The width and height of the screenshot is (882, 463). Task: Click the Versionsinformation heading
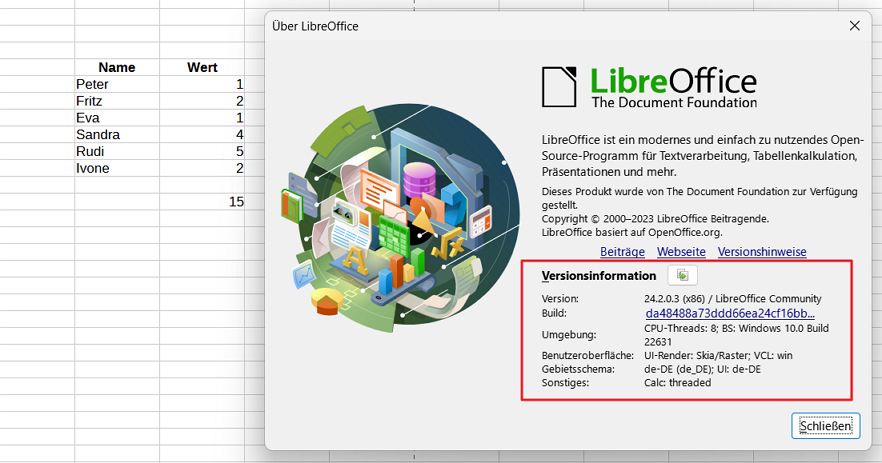(598, 276)
